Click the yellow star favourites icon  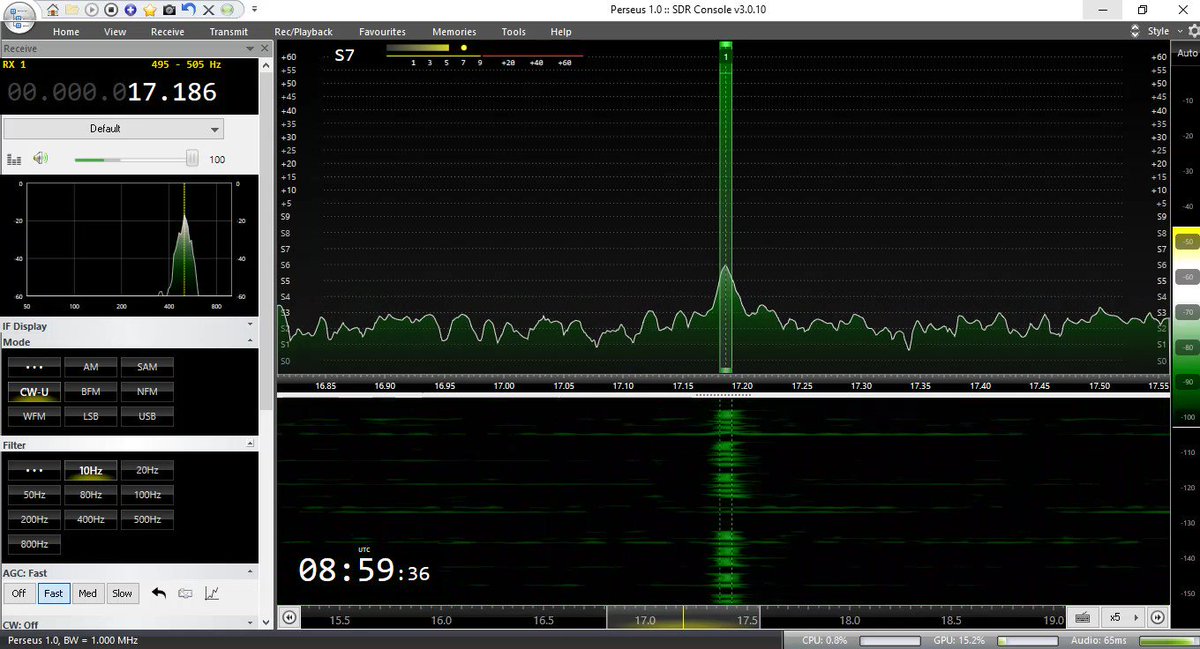149,9
